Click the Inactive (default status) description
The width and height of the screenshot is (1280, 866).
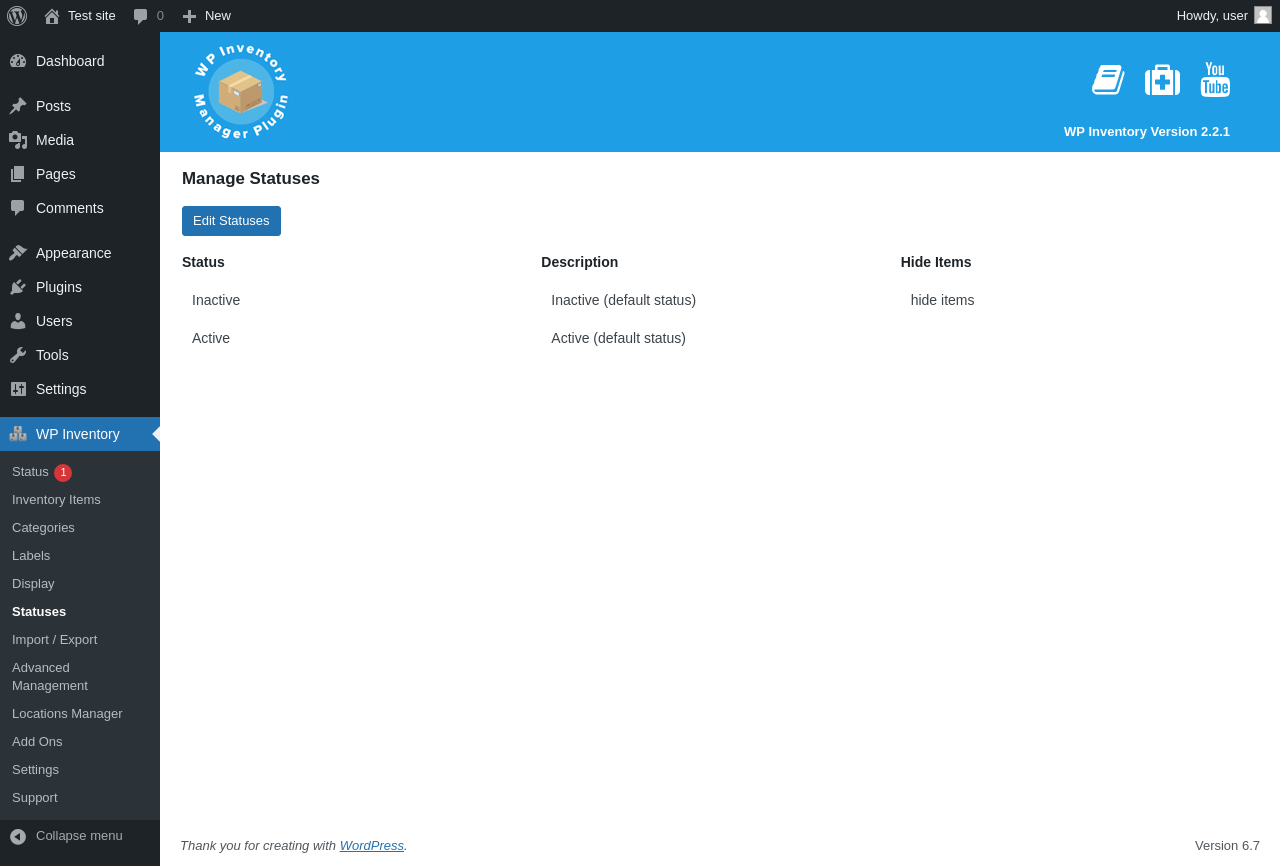[x=623, y=300]
